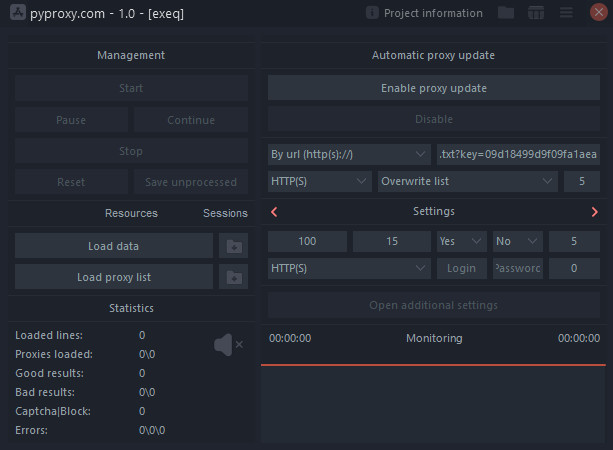Click the Continue button
The width and height of the screenshot is (613, 450).
pos(191,120)
